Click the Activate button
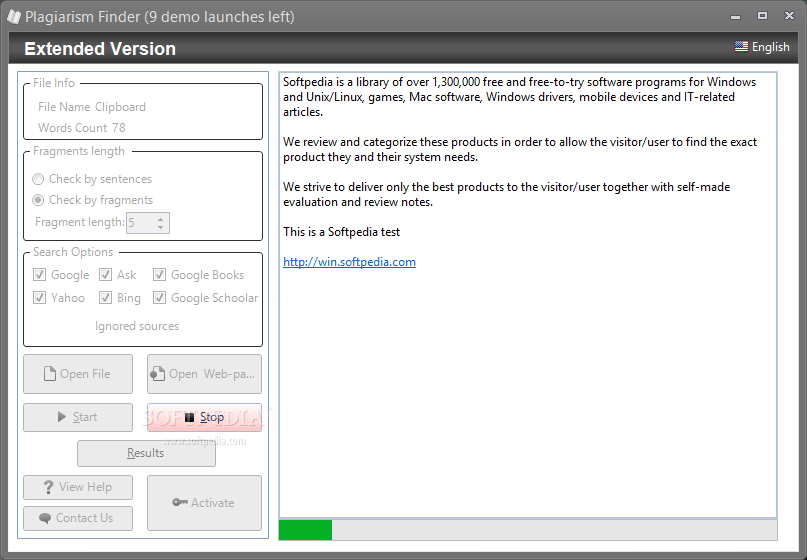This screenshot has width=807, height=560. [x=204, y=503]
